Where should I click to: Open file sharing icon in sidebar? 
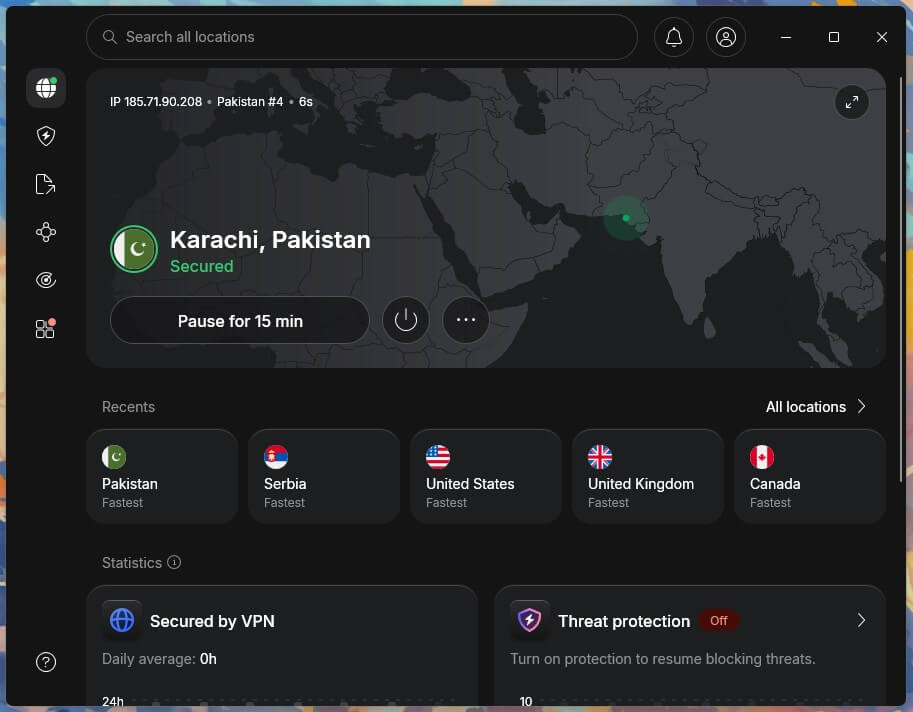coord(45,184)
